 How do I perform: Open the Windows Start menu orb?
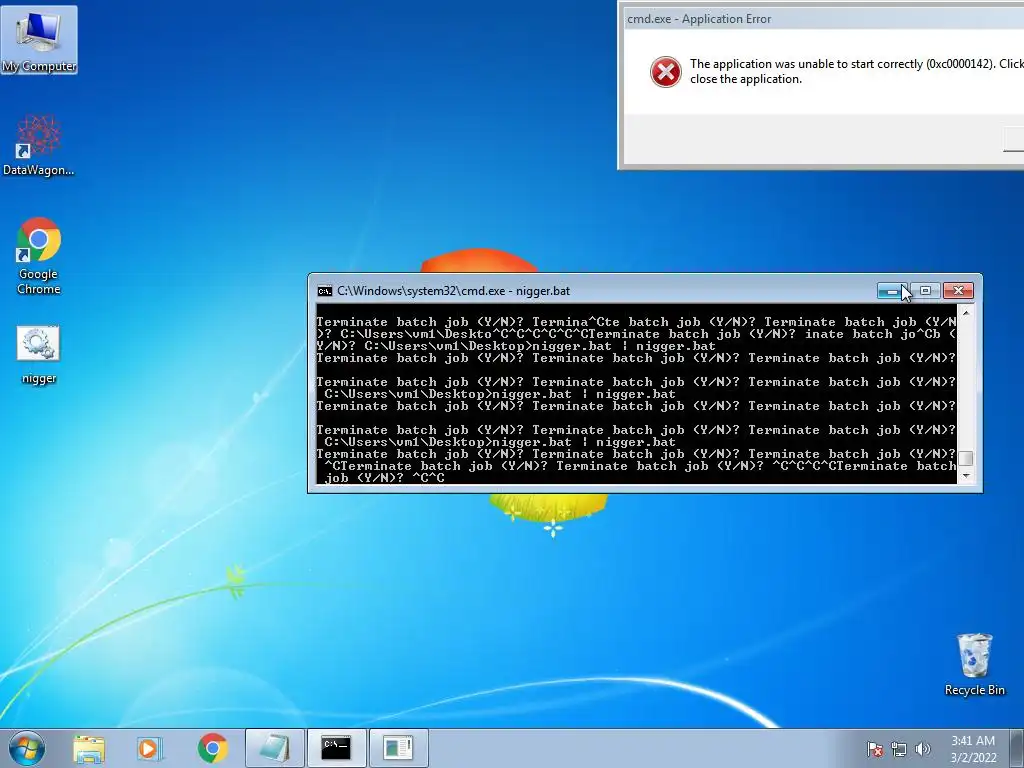point(27,748)
